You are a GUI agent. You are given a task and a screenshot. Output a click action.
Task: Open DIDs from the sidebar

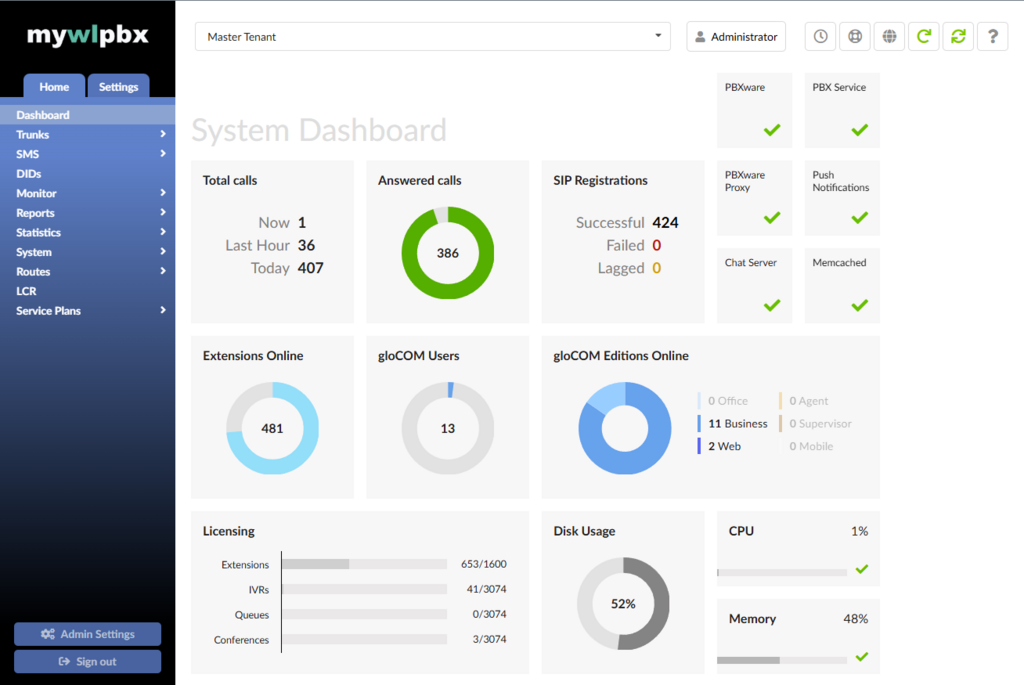pyautogui.click(x=29, y=174)
